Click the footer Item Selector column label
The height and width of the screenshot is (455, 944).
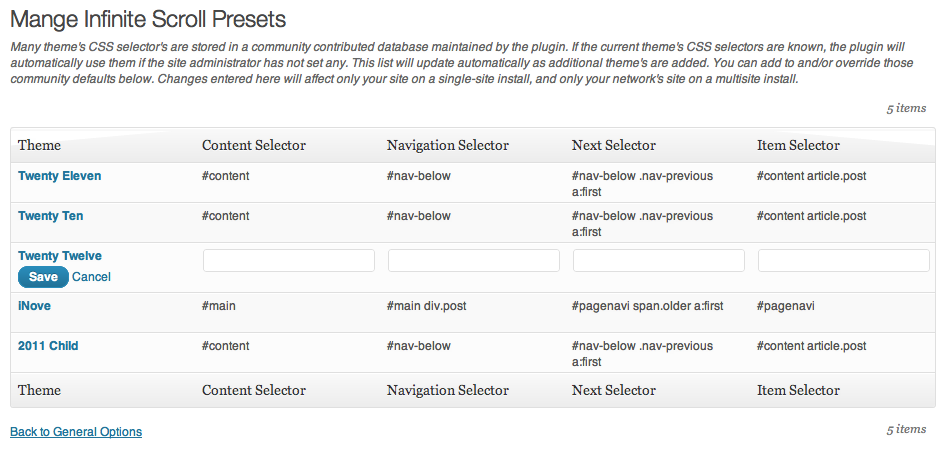coord(798,390)
